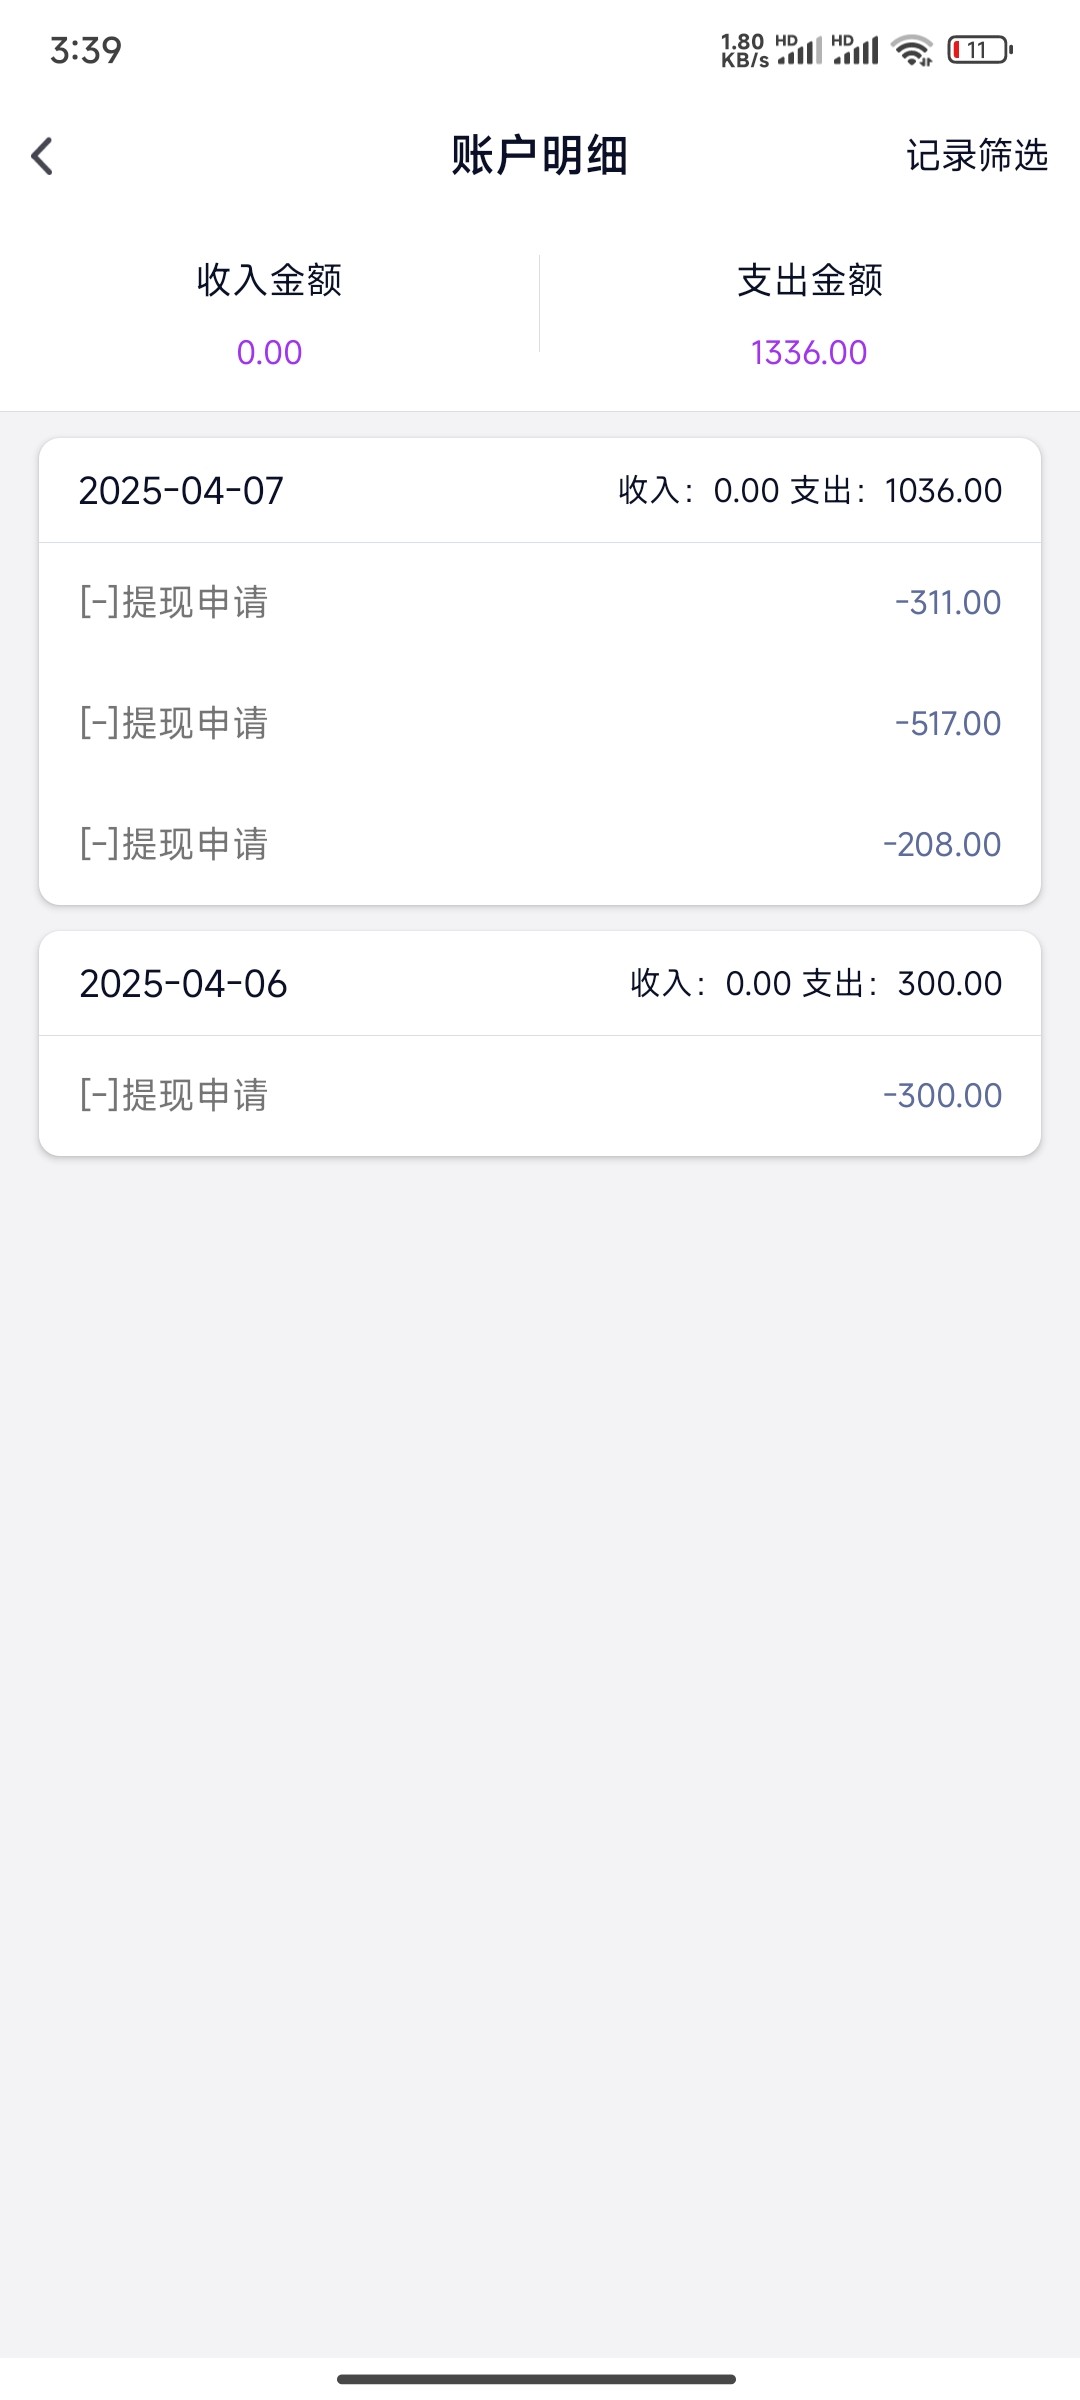Tap the 1336.00 total expense amount
The image size is (1080, 2400).
809,353
